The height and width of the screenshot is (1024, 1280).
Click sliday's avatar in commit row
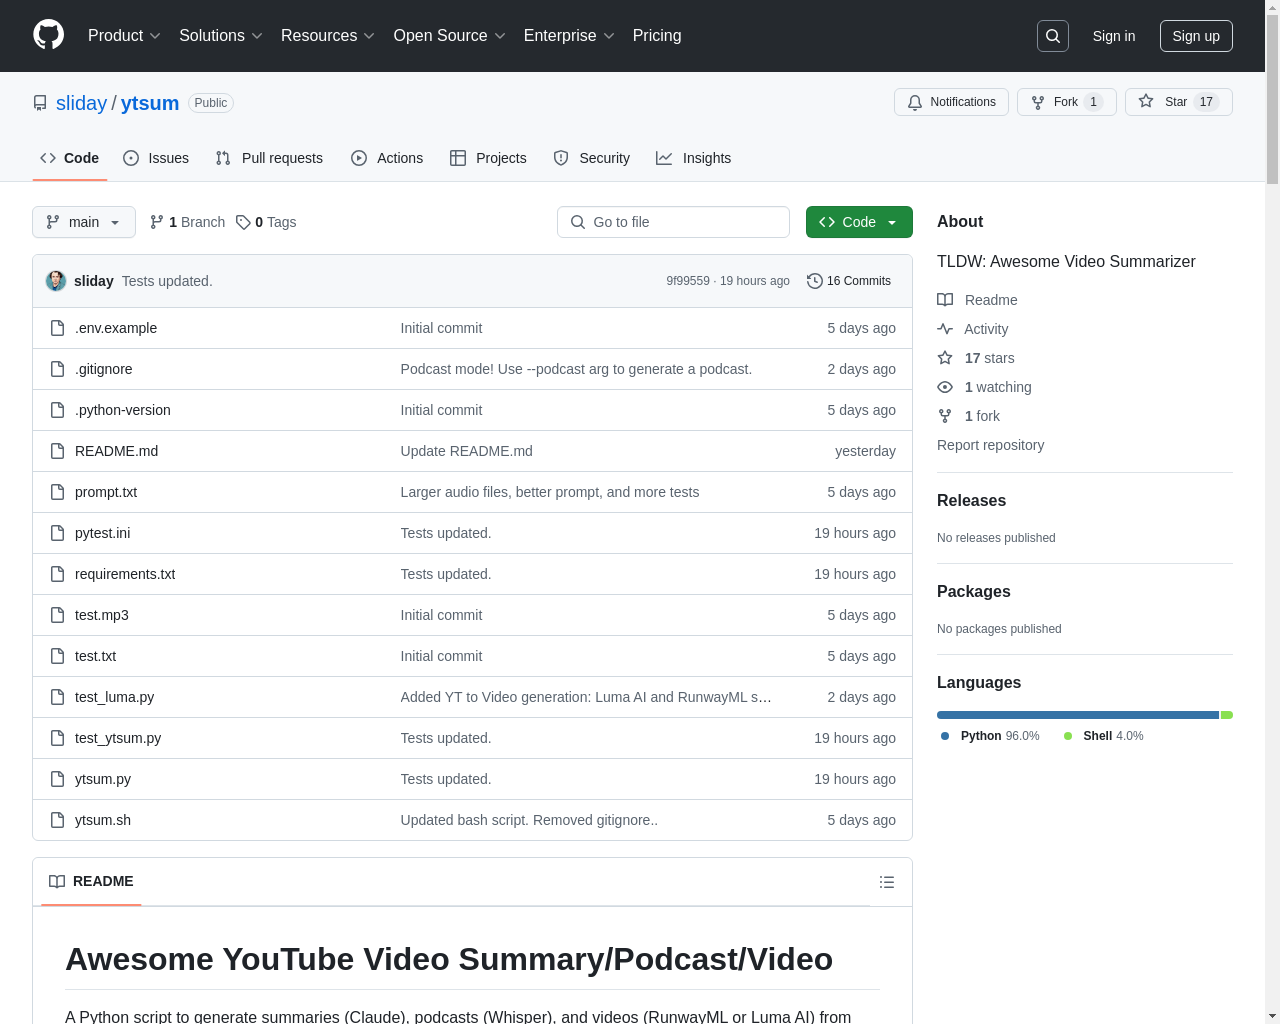pos(56,281)
